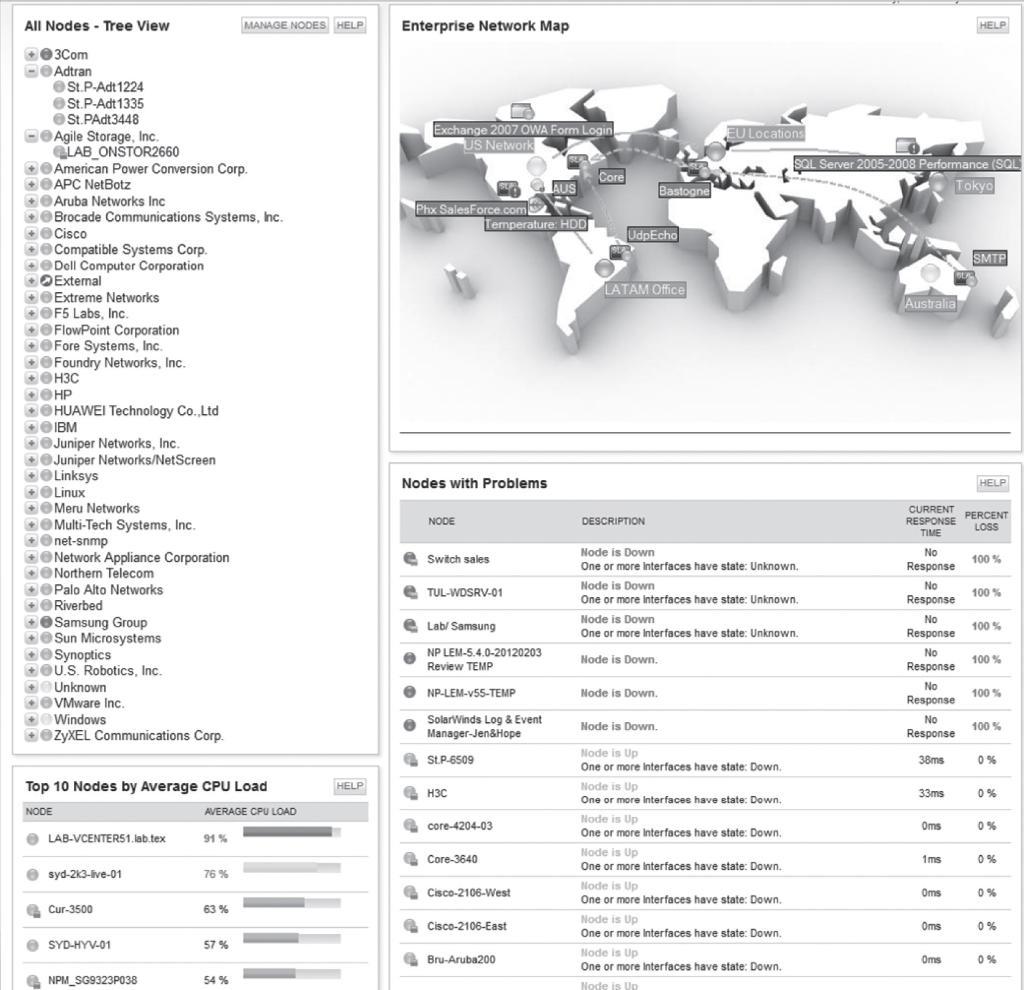
Task: Click the St.P-6509 node status icon
Action: pos(410,759)
